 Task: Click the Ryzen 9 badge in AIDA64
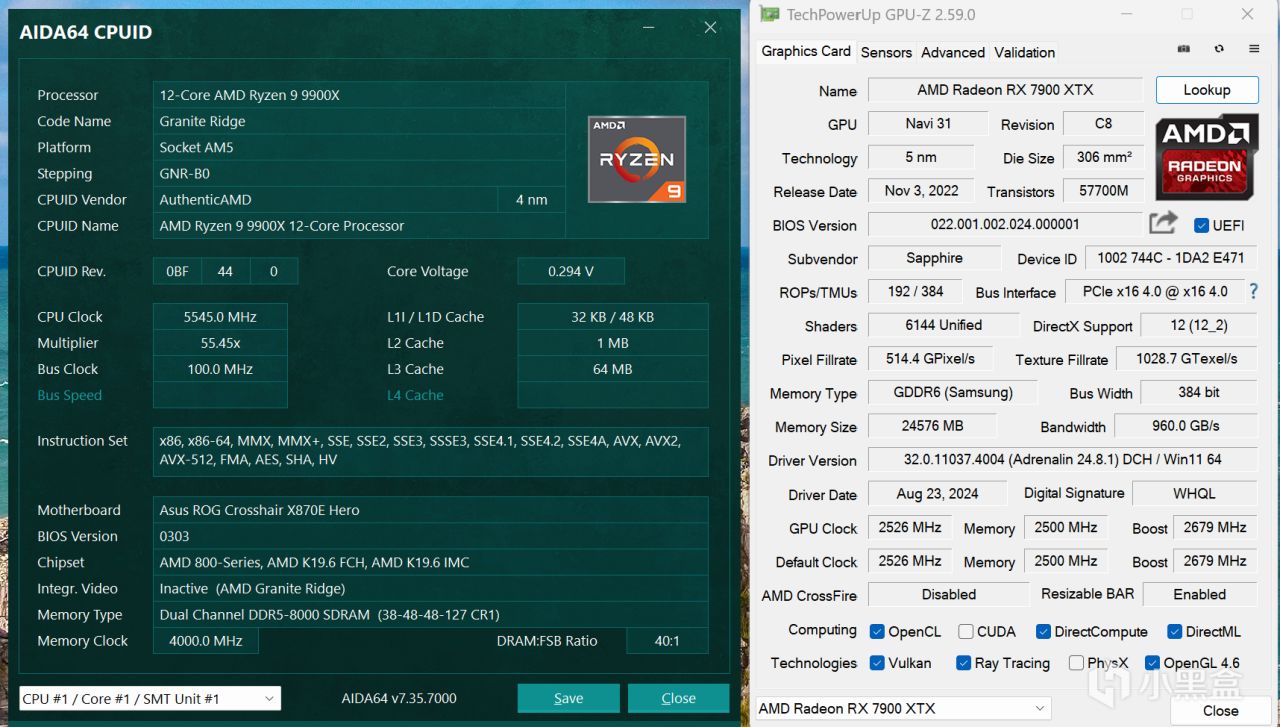[637, 158]
